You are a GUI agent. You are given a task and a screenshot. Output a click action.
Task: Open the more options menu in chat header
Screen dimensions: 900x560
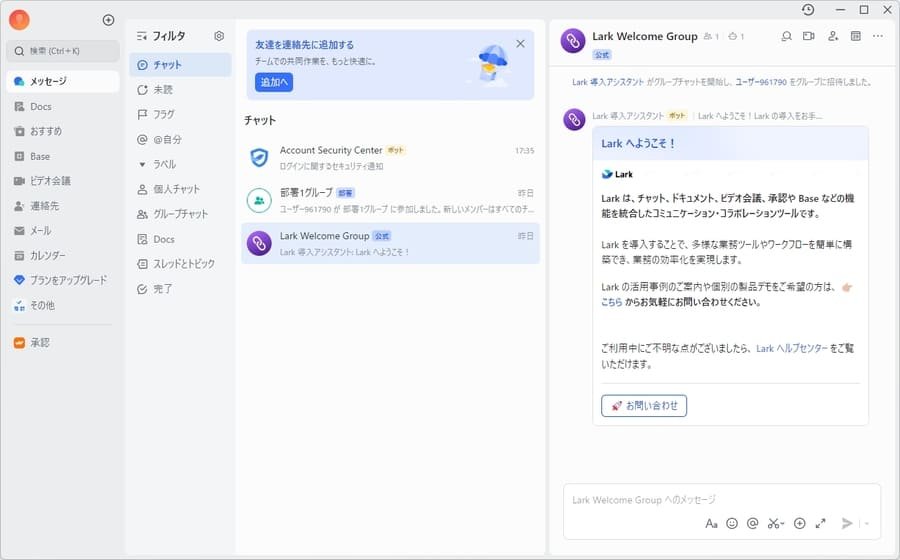878,36
